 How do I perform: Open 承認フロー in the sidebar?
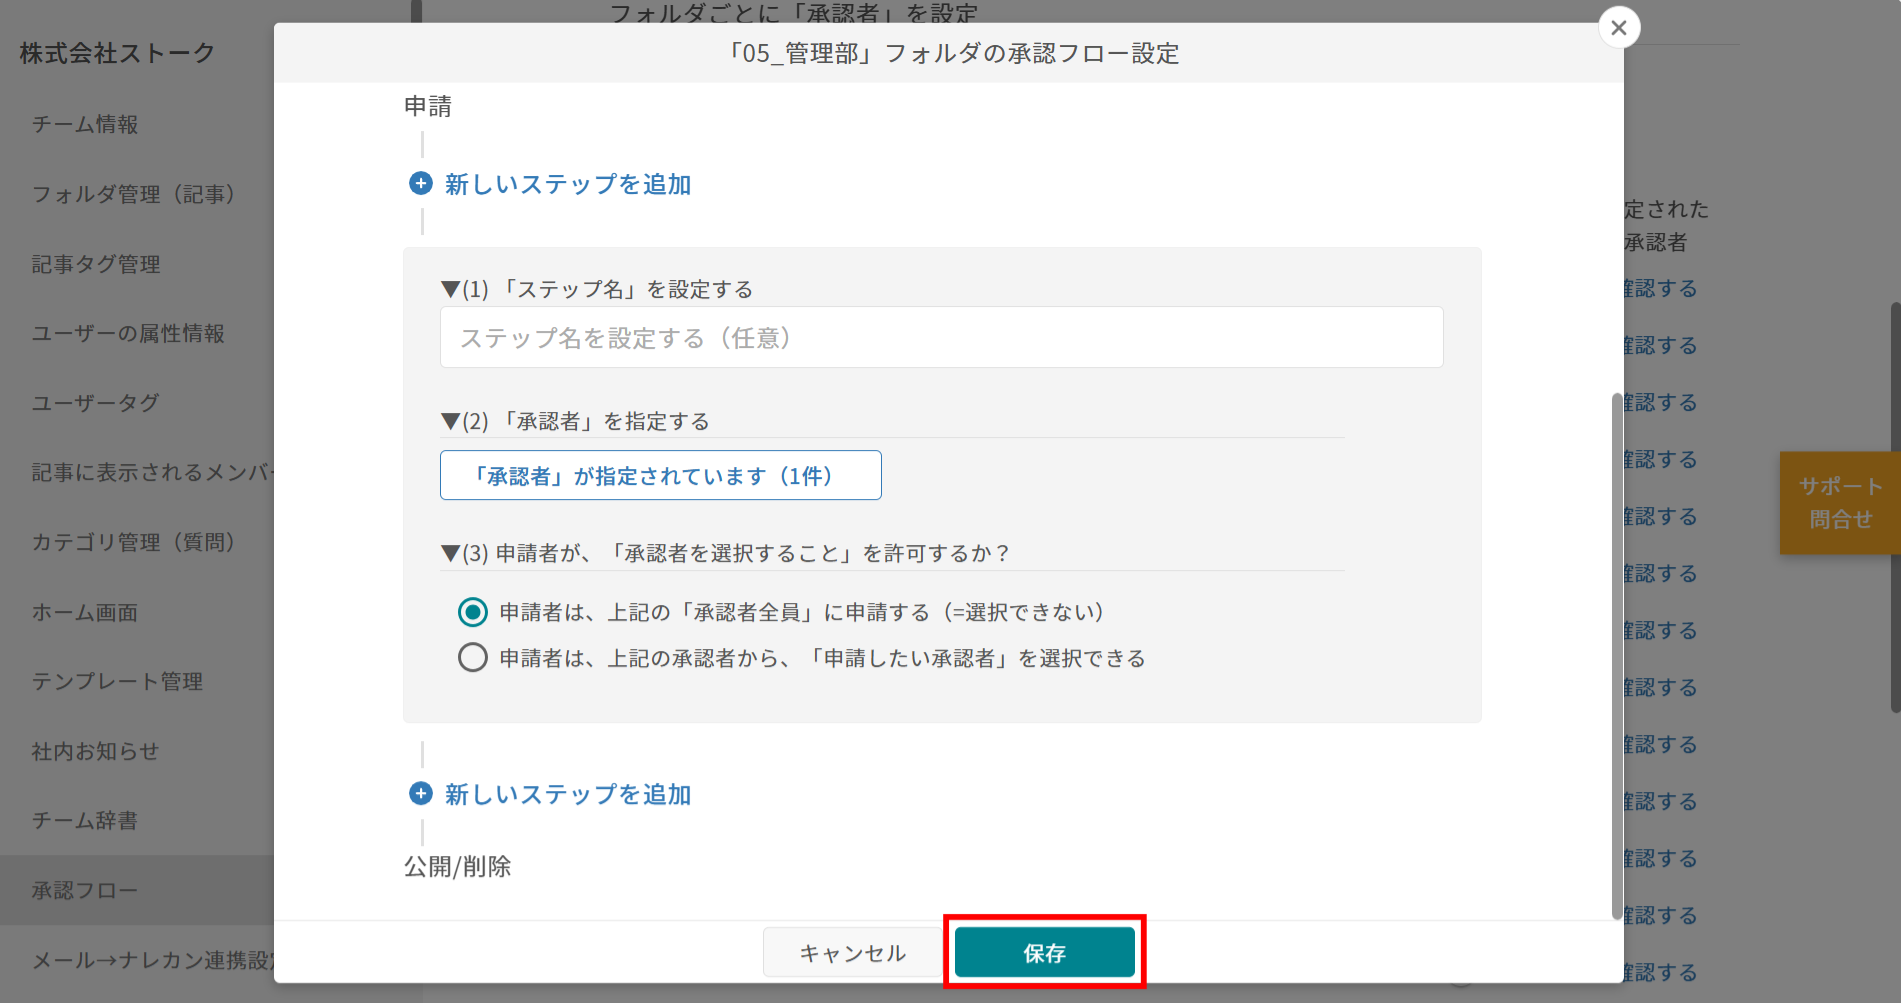coord(85,890)
